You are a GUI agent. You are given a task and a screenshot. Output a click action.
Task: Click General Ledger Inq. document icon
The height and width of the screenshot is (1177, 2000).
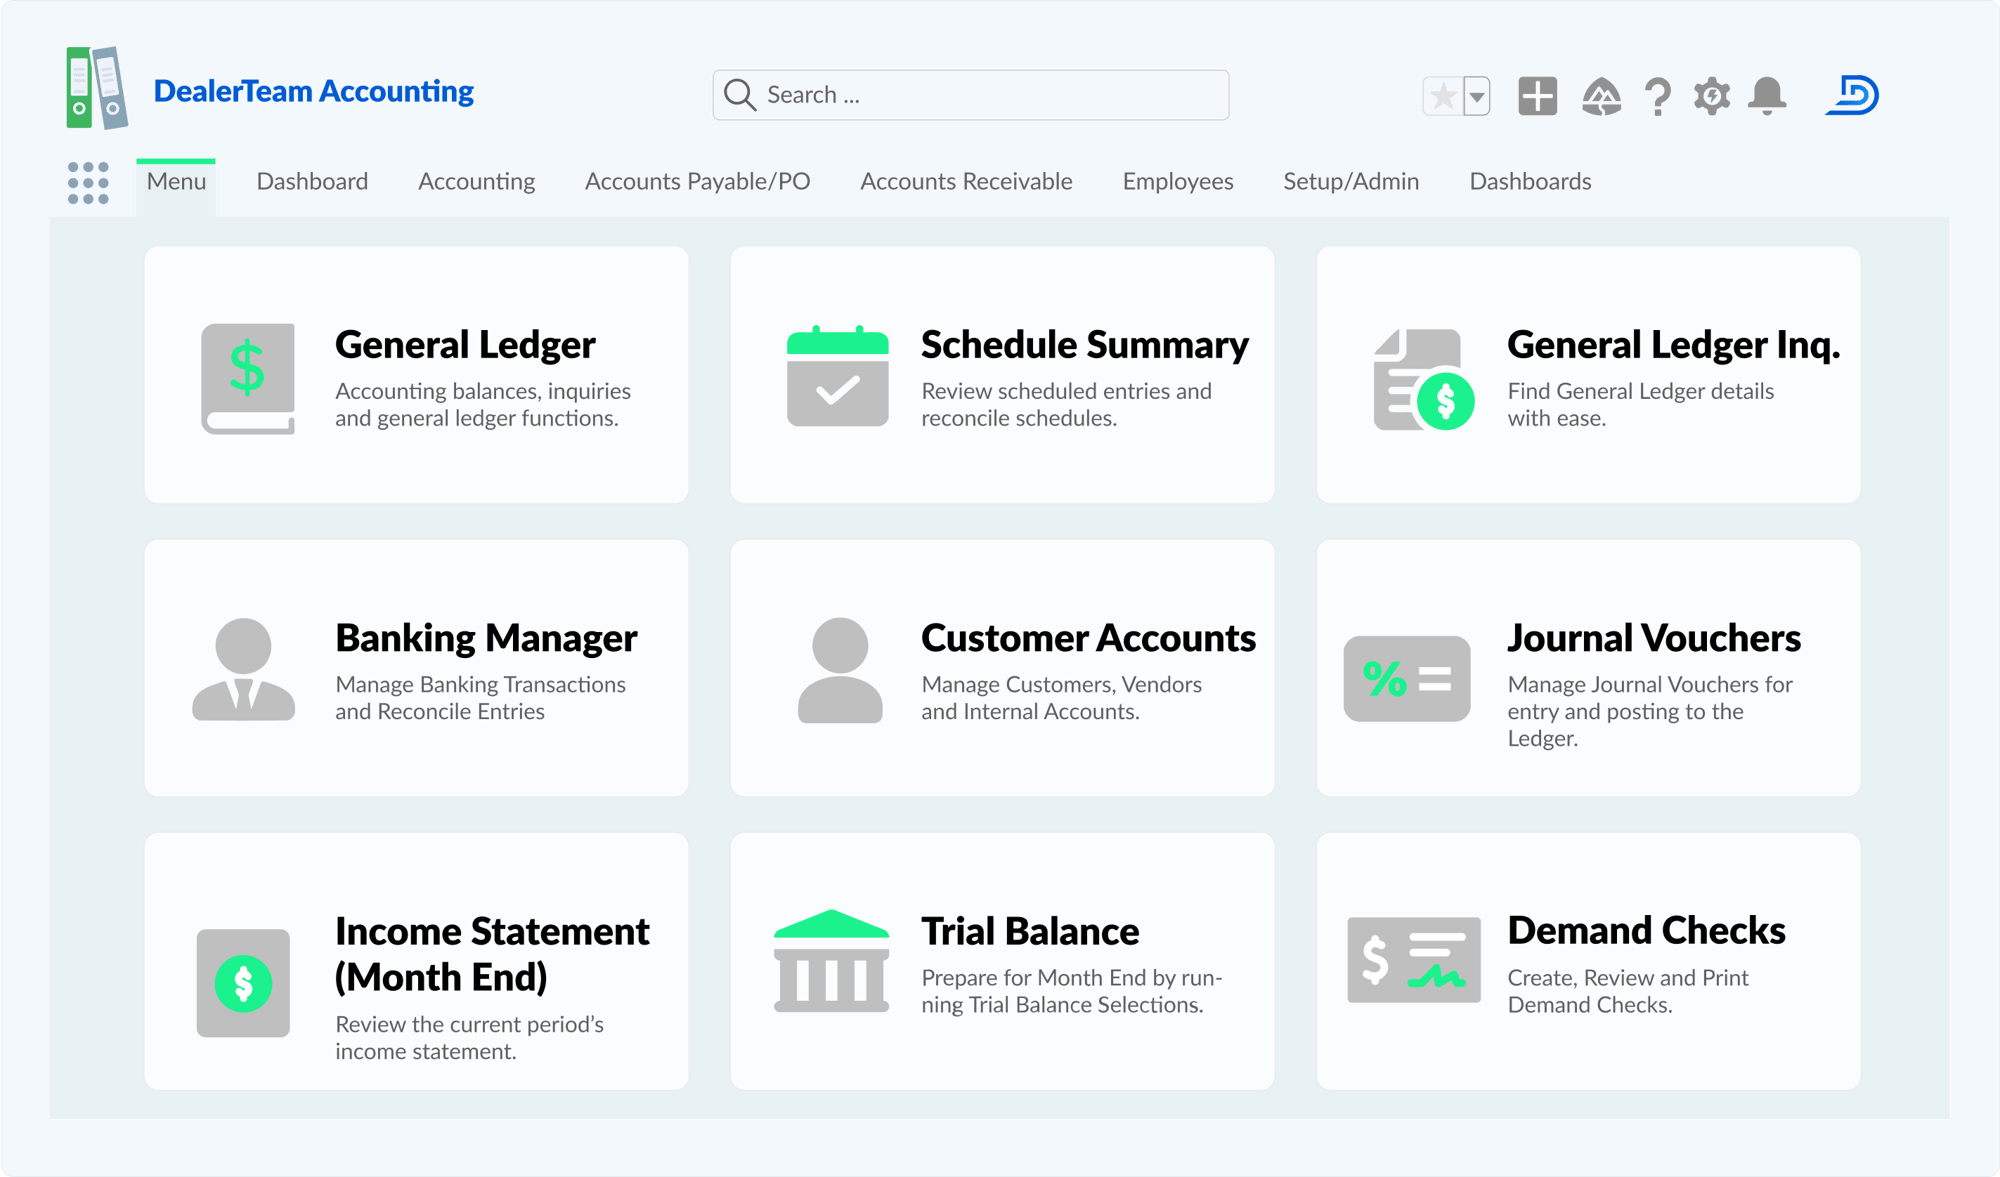click(1424, 380)
